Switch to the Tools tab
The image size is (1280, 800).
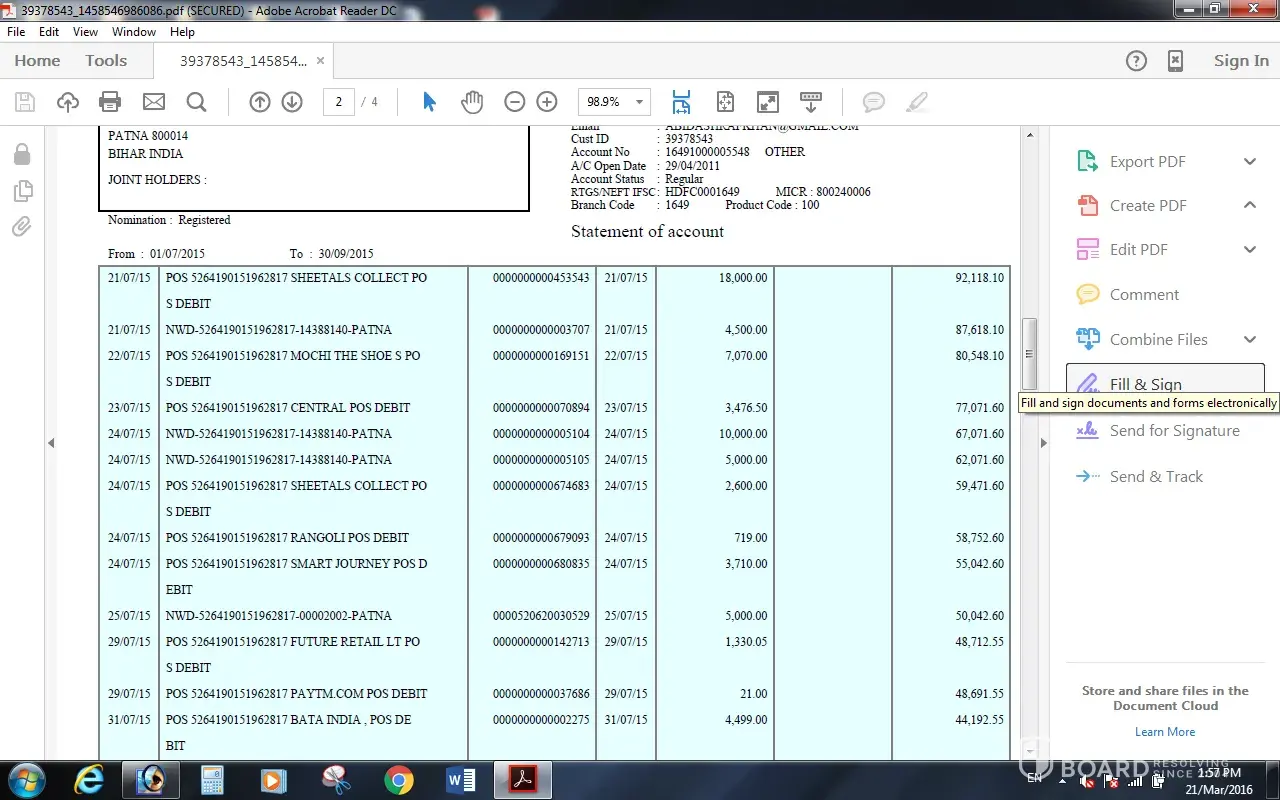coord(106,61)
